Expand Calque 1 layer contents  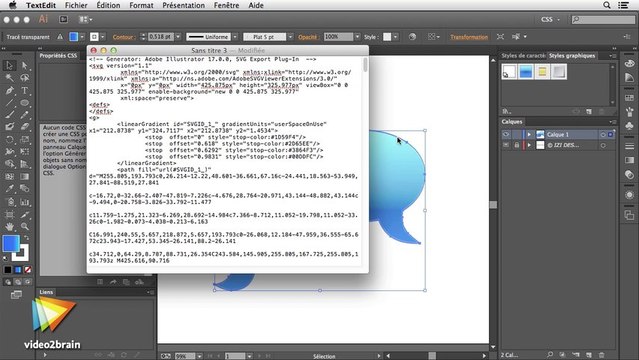[529, 135]
